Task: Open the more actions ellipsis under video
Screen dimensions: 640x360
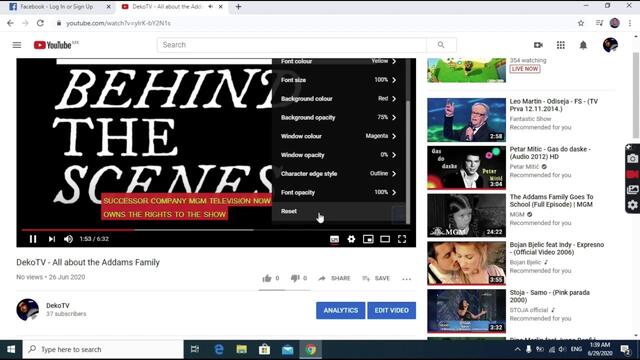Action: [407, 279]
